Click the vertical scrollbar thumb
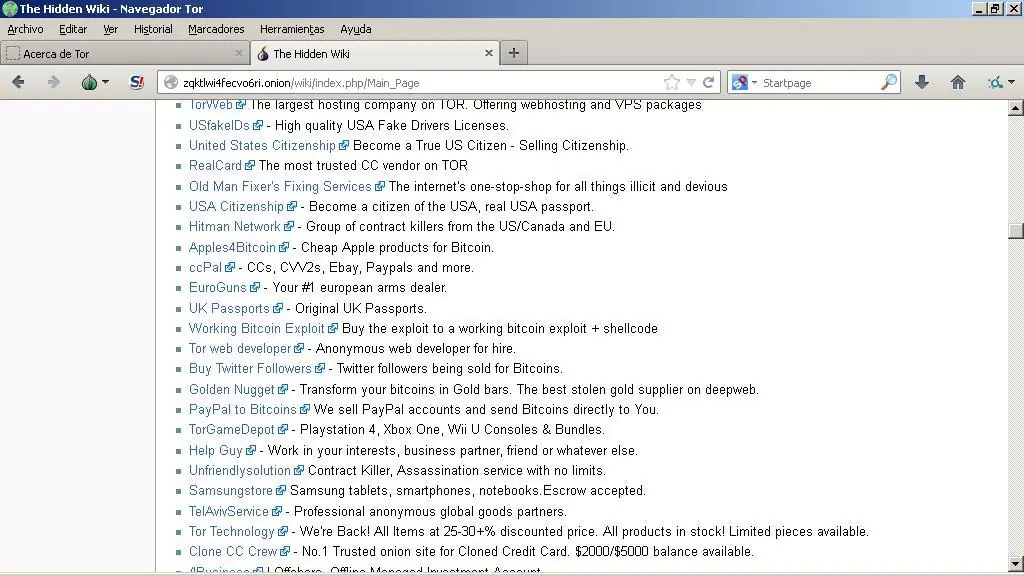The height and width of the screenshot is (576, 1024). 1015,231
